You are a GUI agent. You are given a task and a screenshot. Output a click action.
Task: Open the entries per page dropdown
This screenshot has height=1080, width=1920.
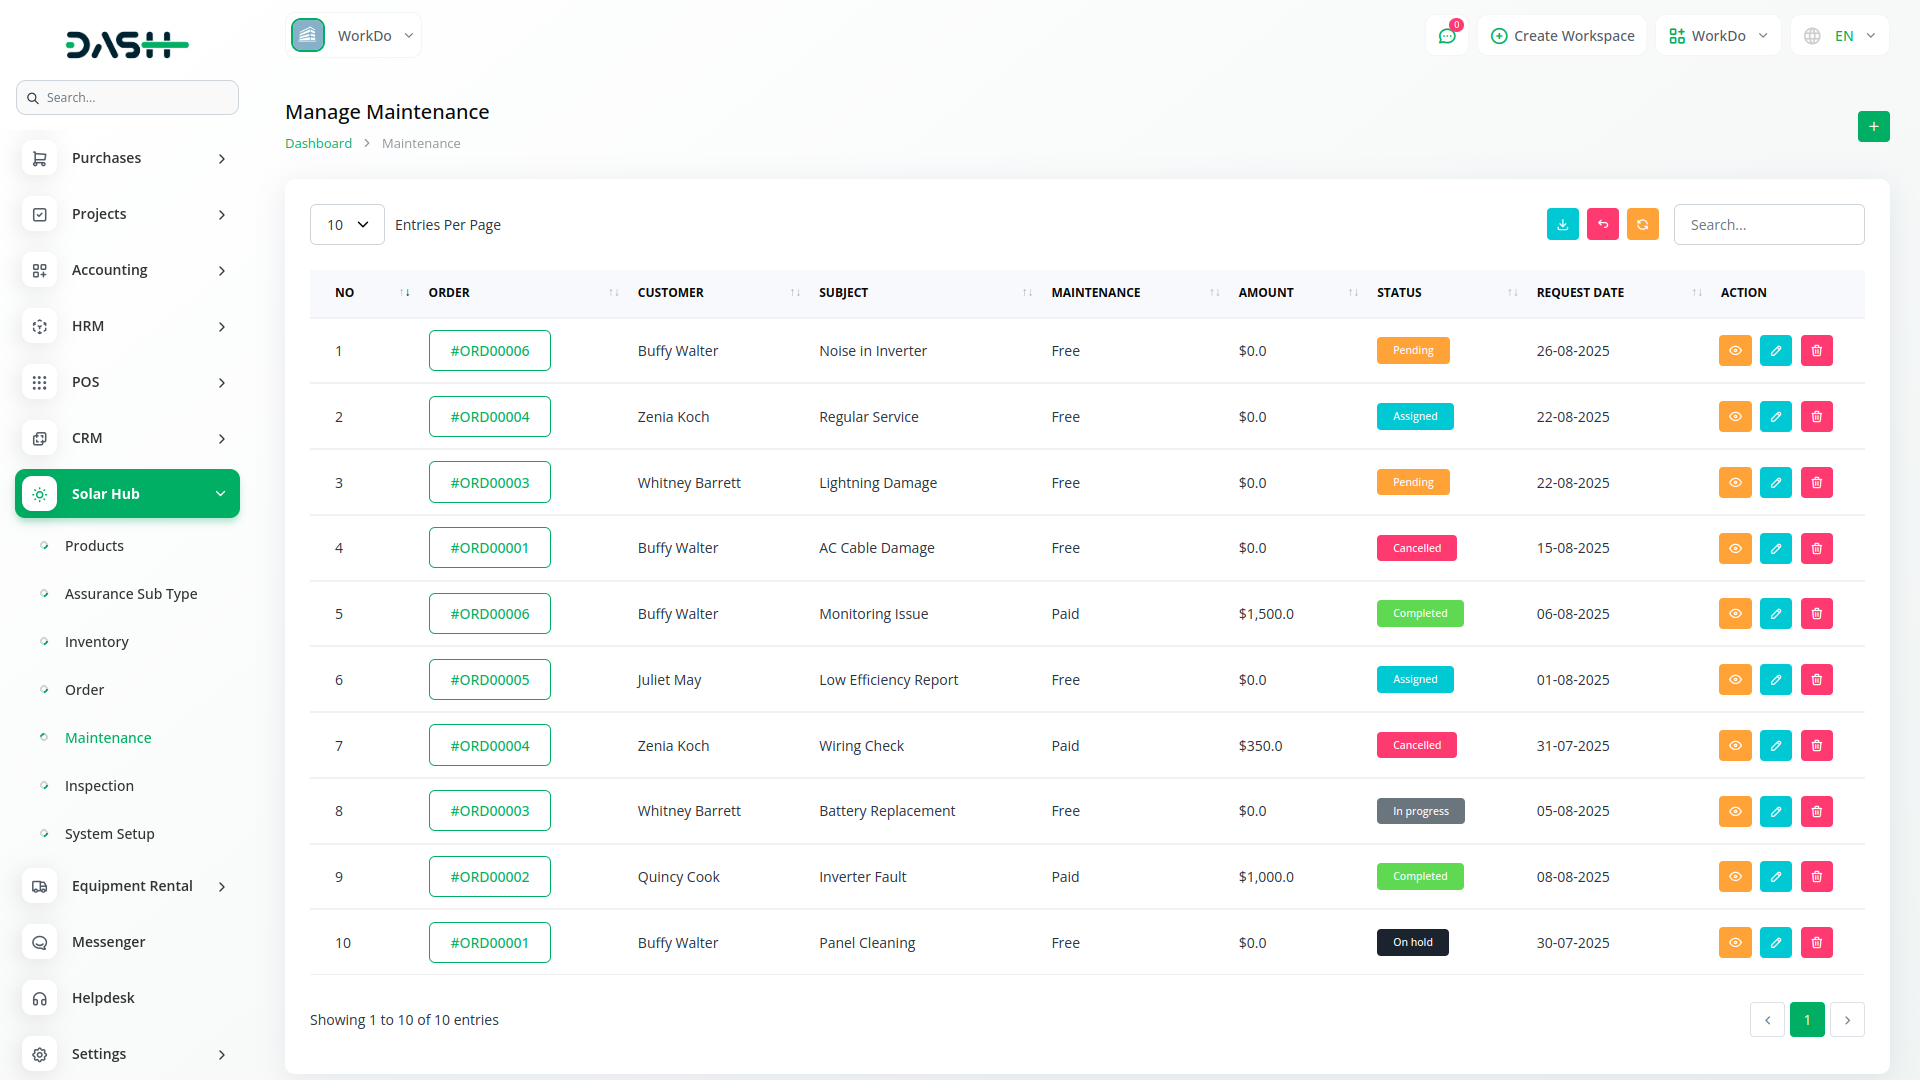click(x=347, y=225)
